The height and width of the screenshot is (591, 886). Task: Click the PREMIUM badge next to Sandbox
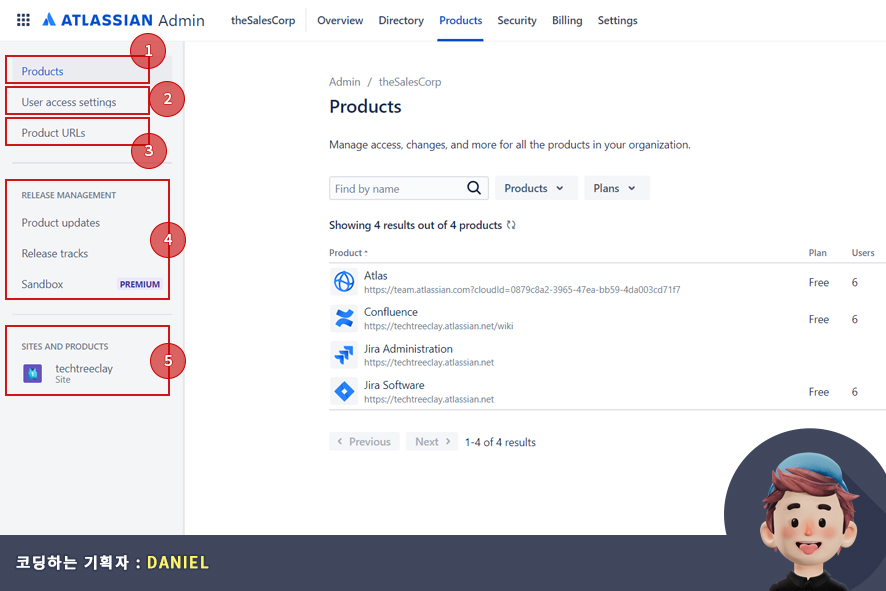click(140, 284)
